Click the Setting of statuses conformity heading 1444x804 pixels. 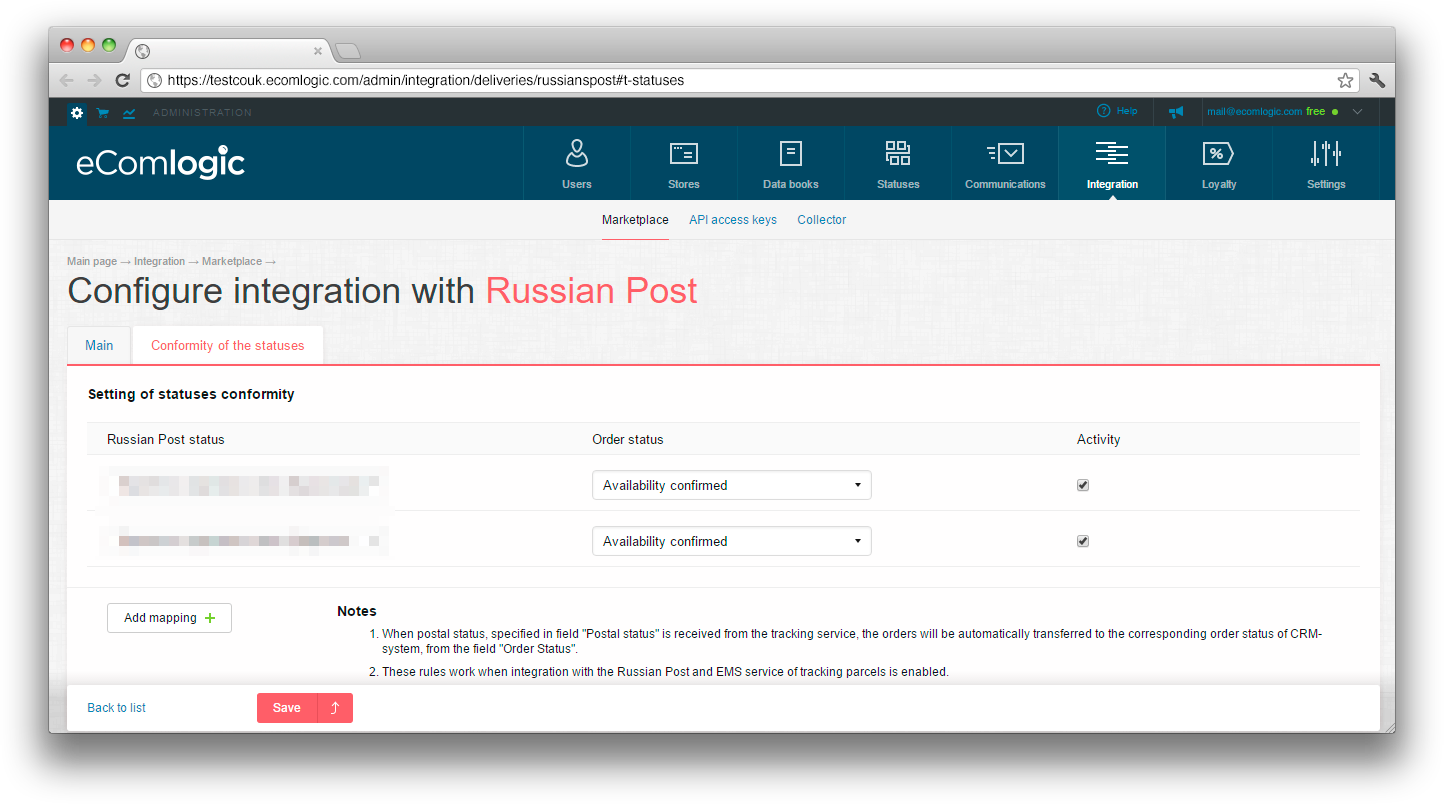click(x=191, y=394)
